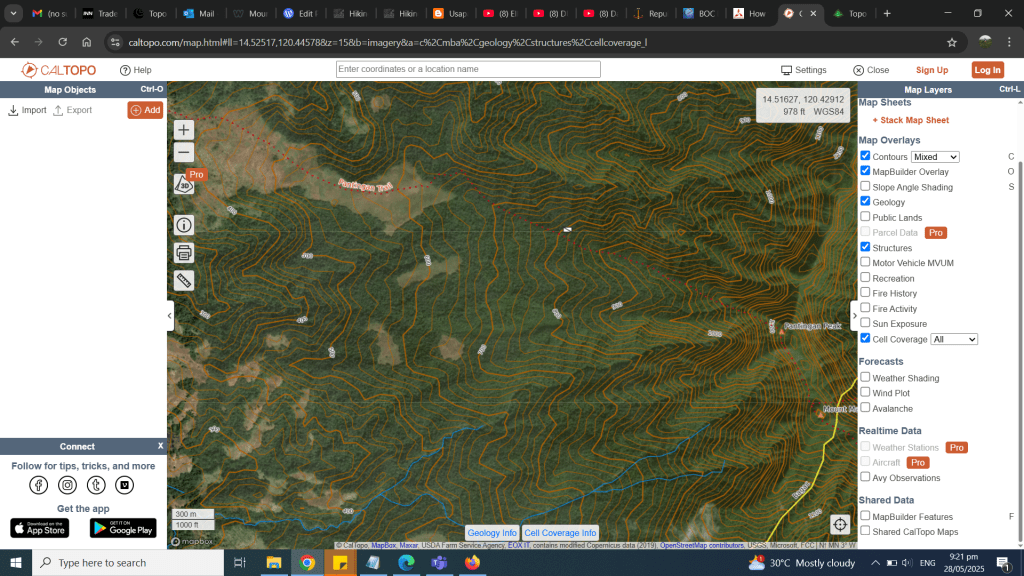Open the Contours type dropdown
Screen dimensions: 1024x576
coord(935,157)
